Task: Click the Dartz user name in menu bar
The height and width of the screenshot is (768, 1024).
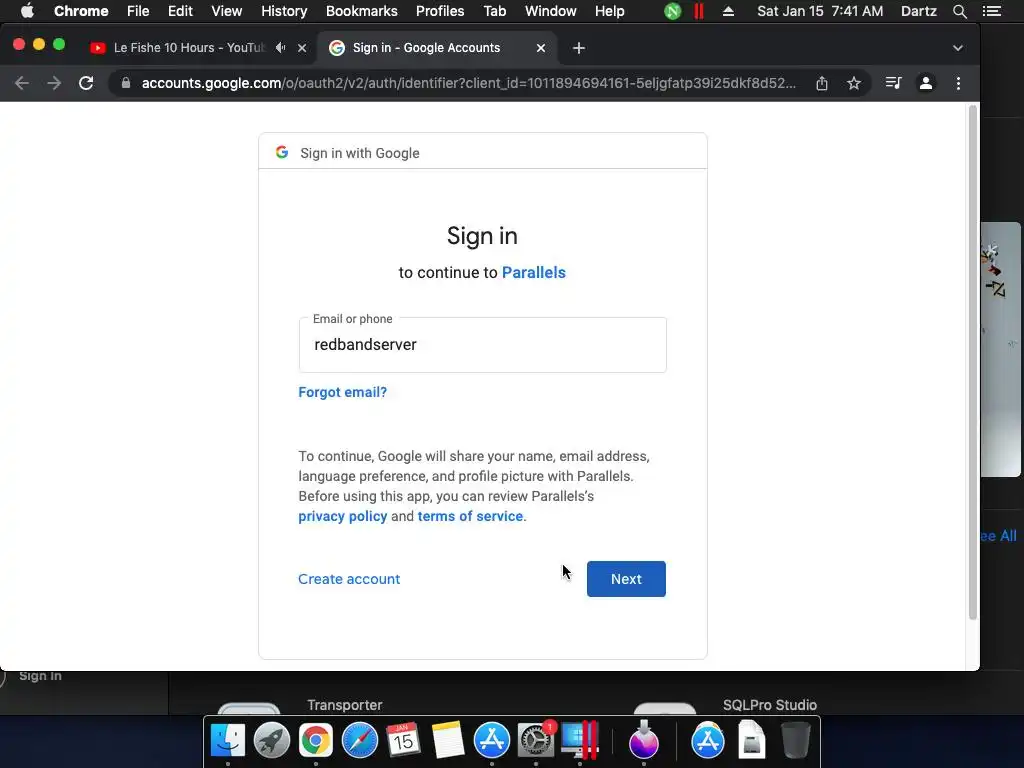Action: pyautogui.click(x=918, y=11)
